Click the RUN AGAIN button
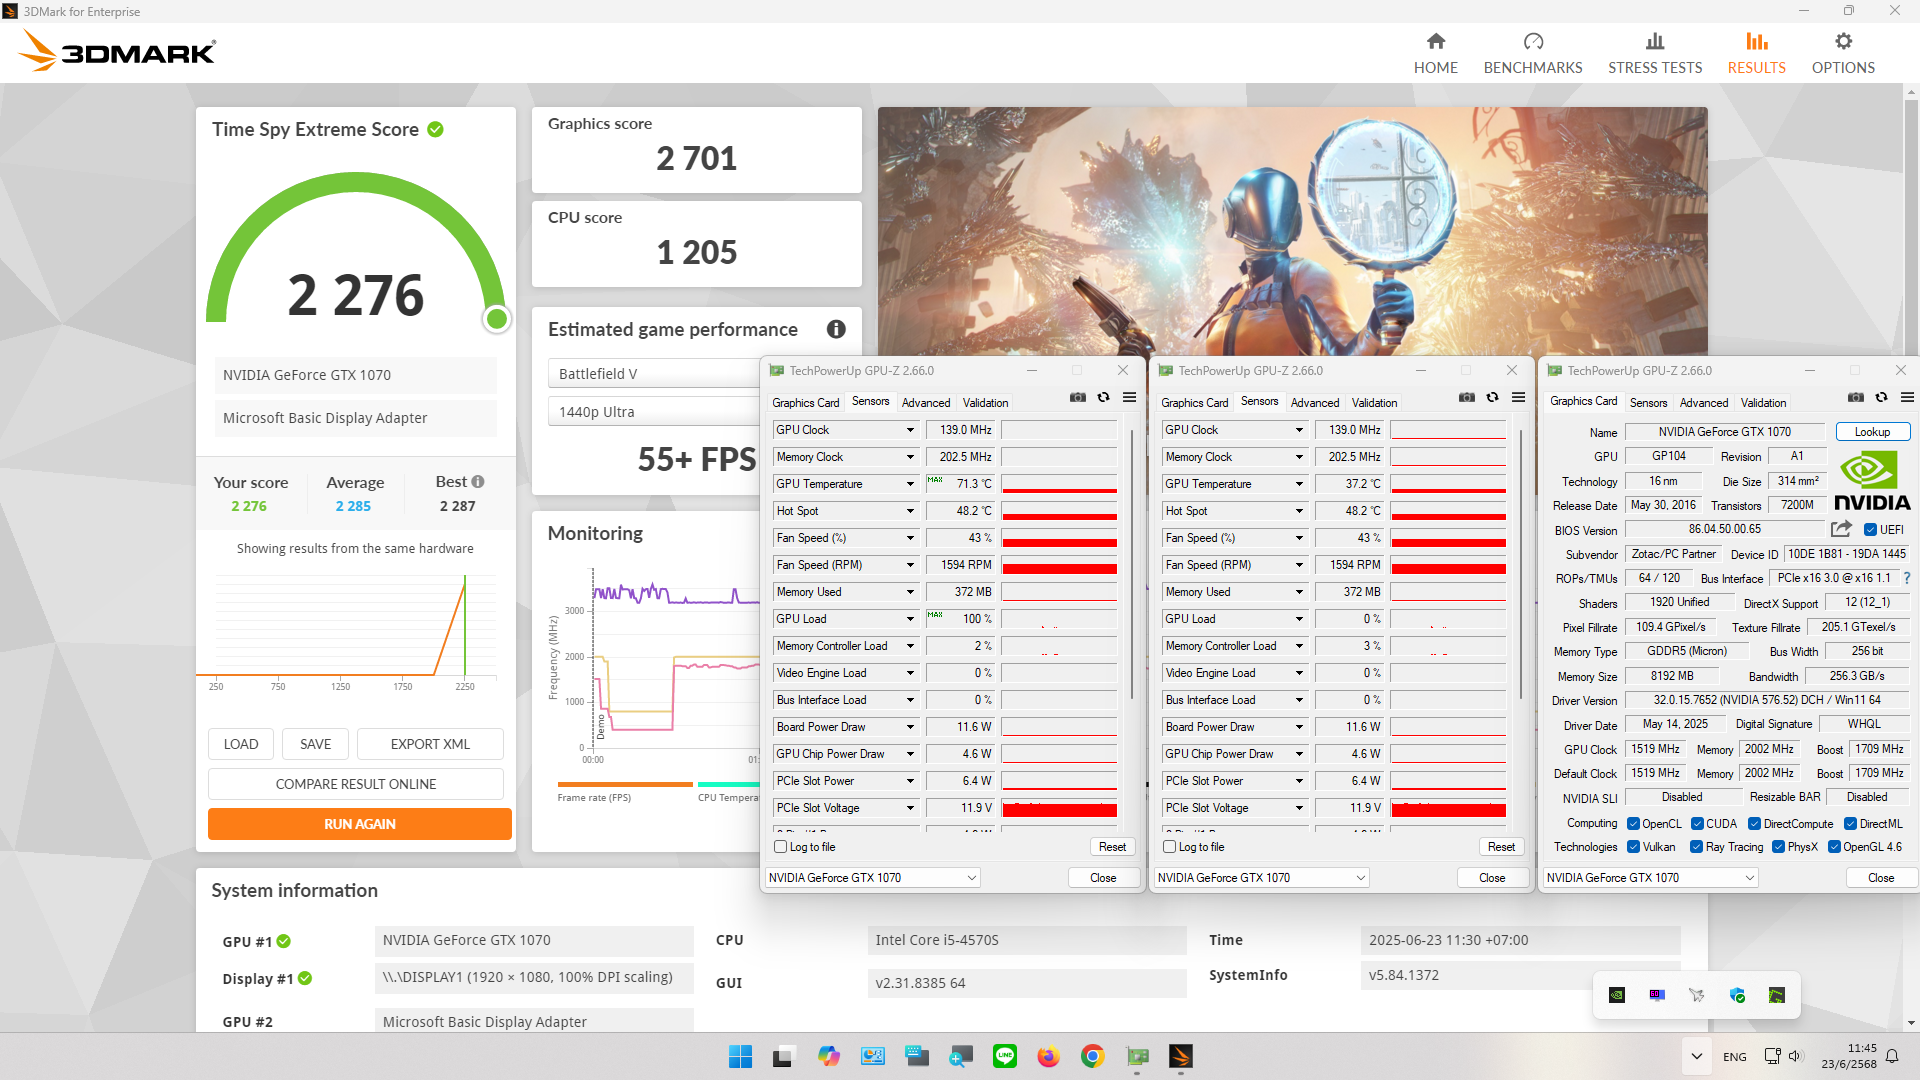The height and width of the screenshot is (1080, 1920). [x=360, y=824]
